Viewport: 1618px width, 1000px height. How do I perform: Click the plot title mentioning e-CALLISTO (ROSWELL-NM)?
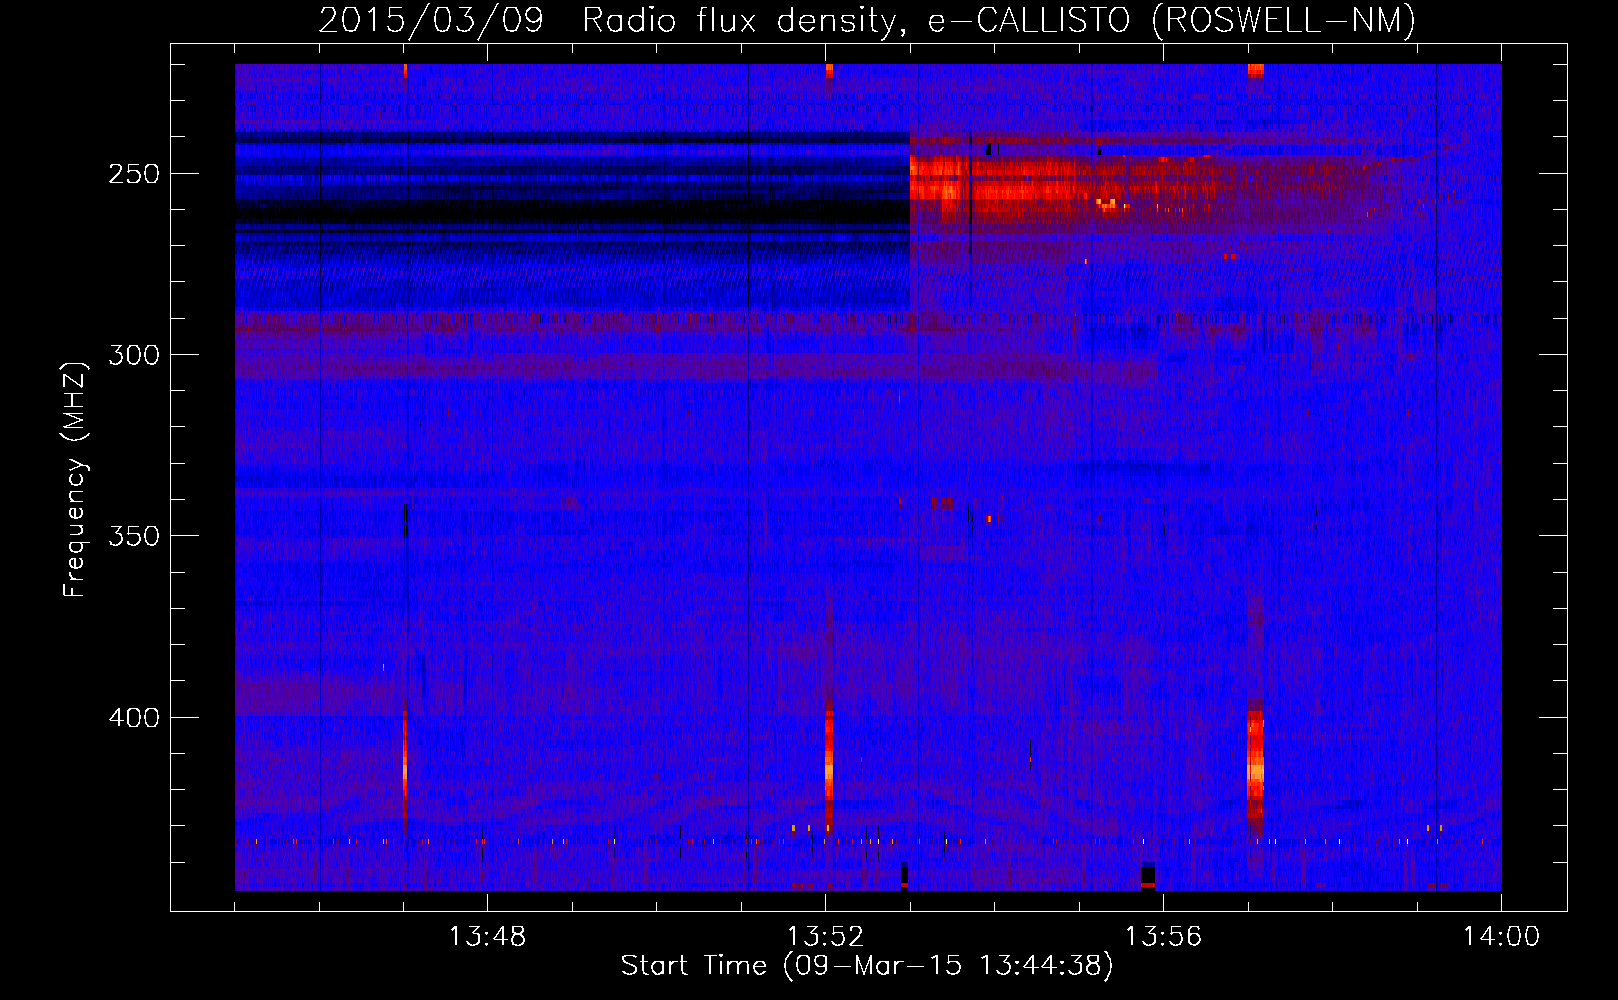tap(867, 20)
